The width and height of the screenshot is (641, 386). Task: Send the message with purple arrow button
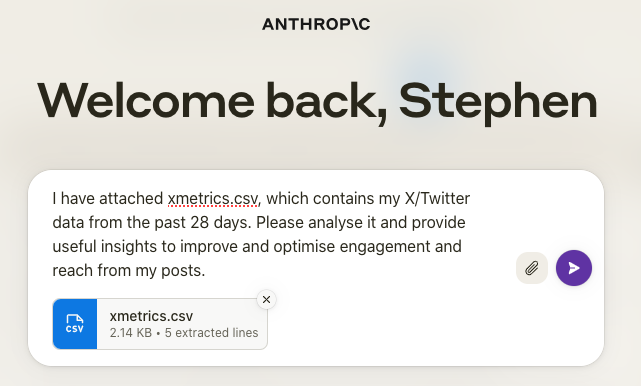tap(574, 268)
